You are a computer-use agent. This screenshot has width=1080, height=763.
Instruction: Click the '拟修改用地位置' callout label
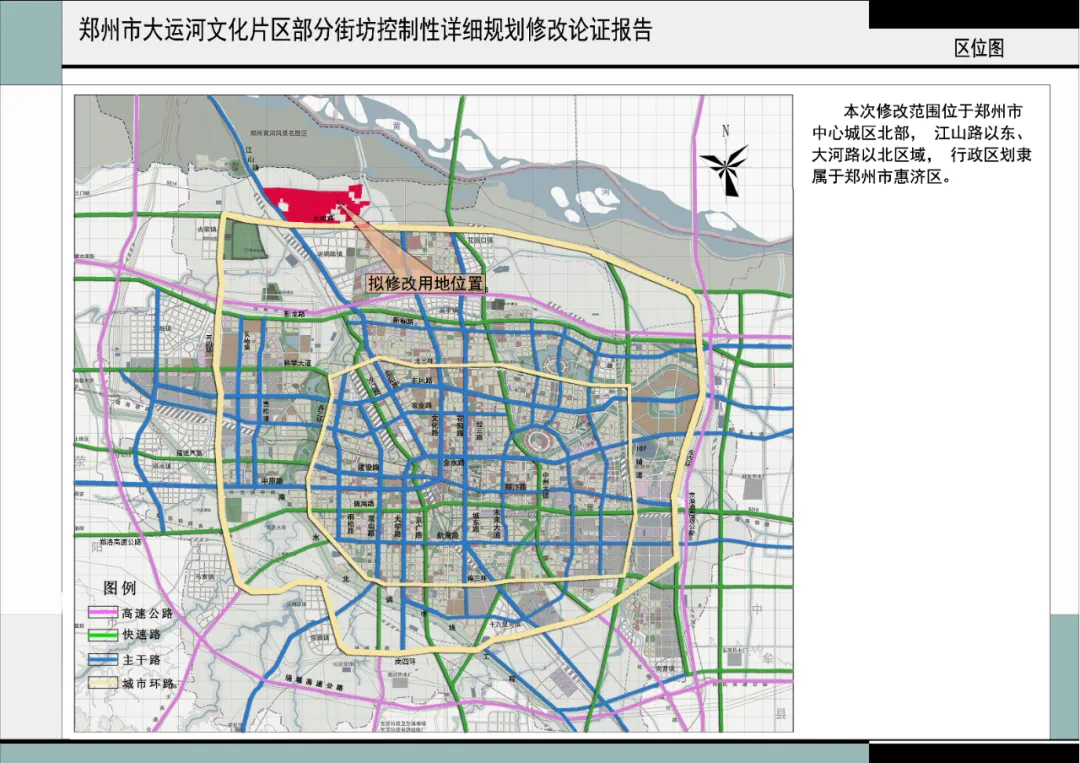coord(425,283)
